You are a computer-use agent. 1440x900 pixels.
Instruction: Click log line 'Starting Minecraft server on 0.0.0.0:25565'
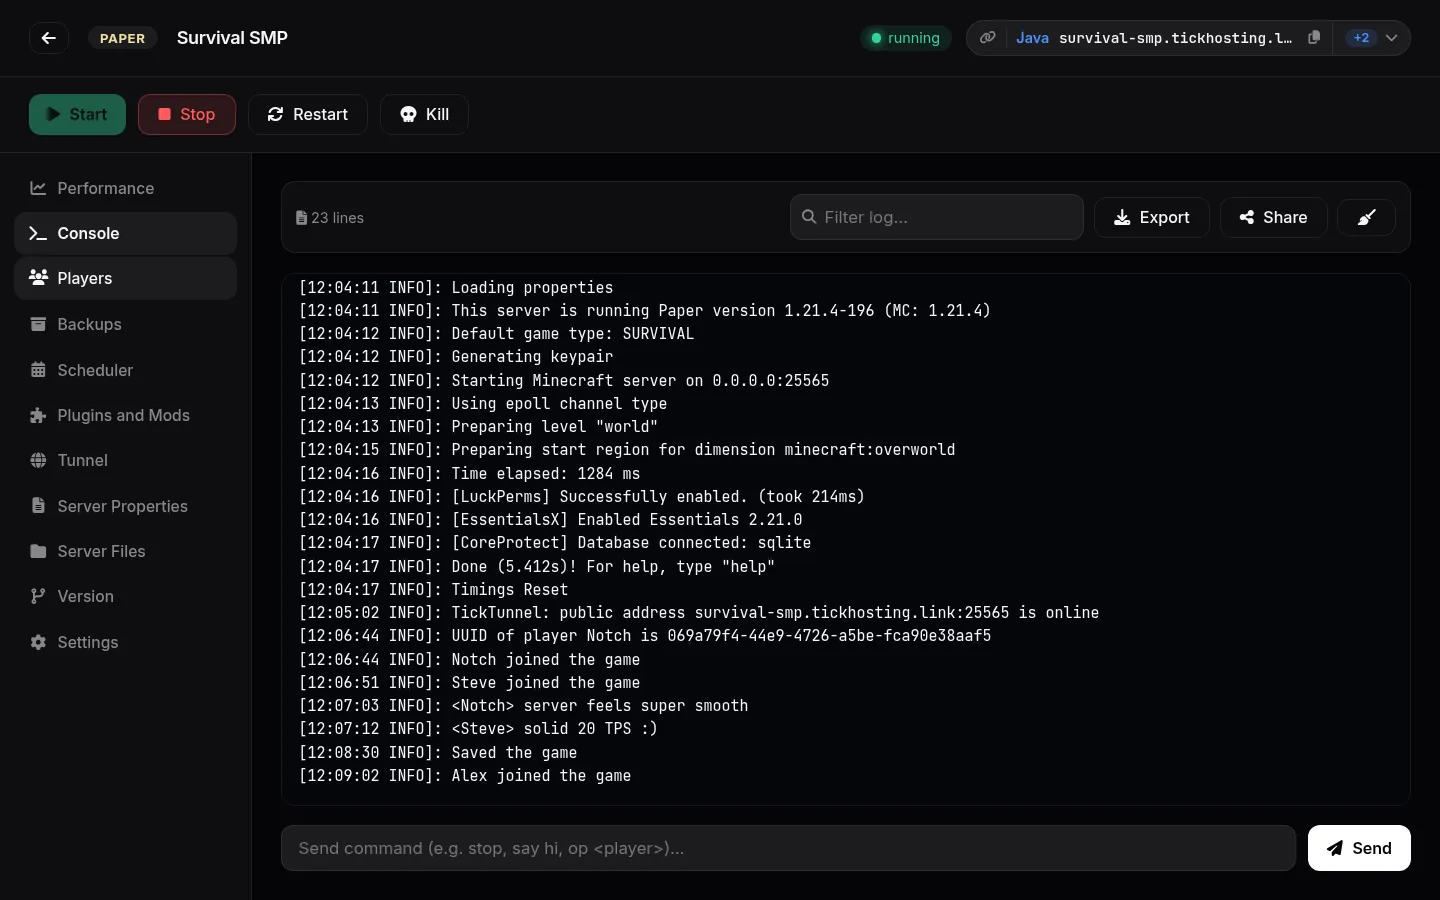click(564, 381)
